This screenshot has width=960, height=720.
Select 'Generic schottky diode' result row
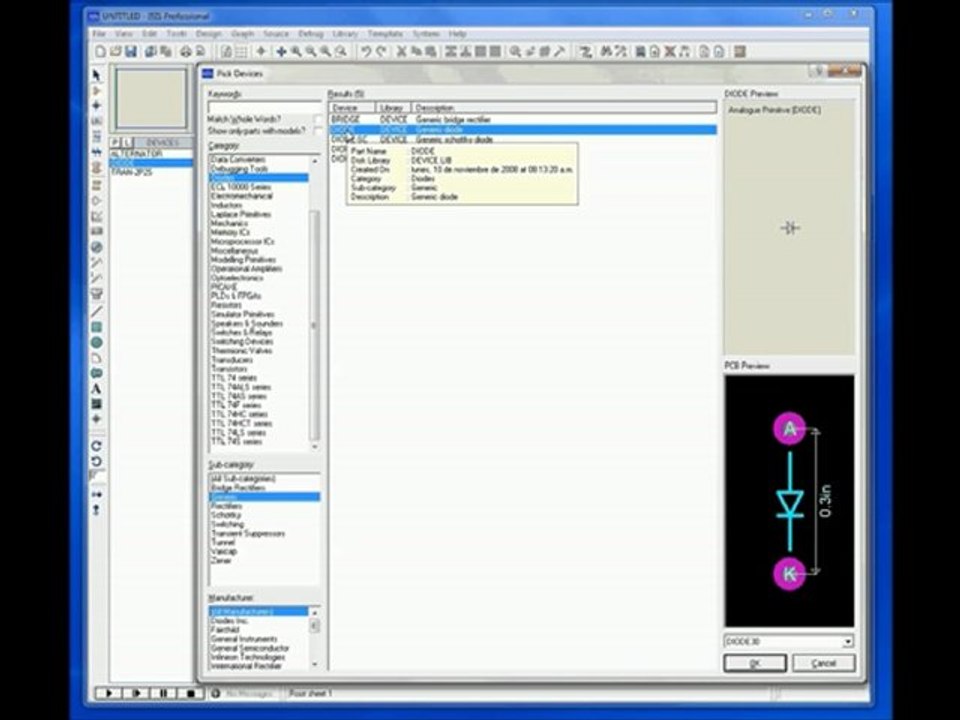coord(523,140)
